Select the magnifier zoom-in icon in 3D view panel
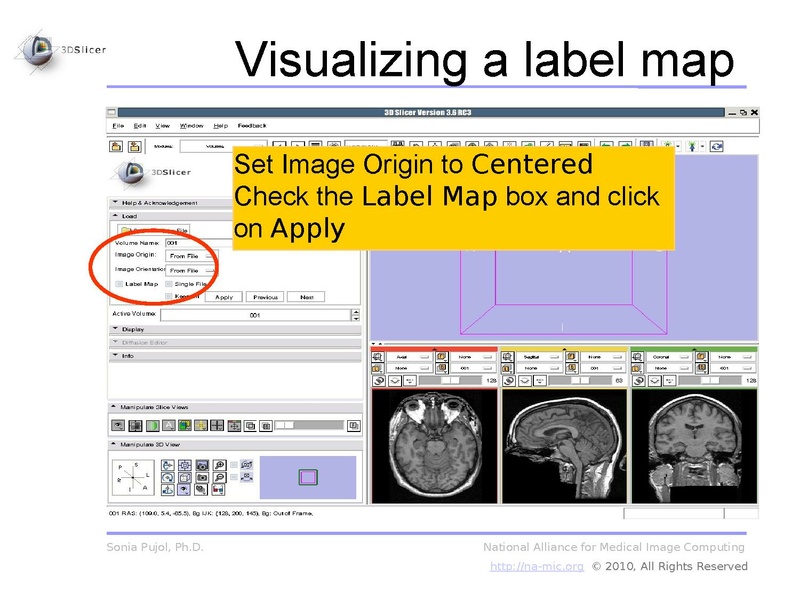The height and width of the screenshot is (600, 800). pyautogui.click(x=220, y=464)
